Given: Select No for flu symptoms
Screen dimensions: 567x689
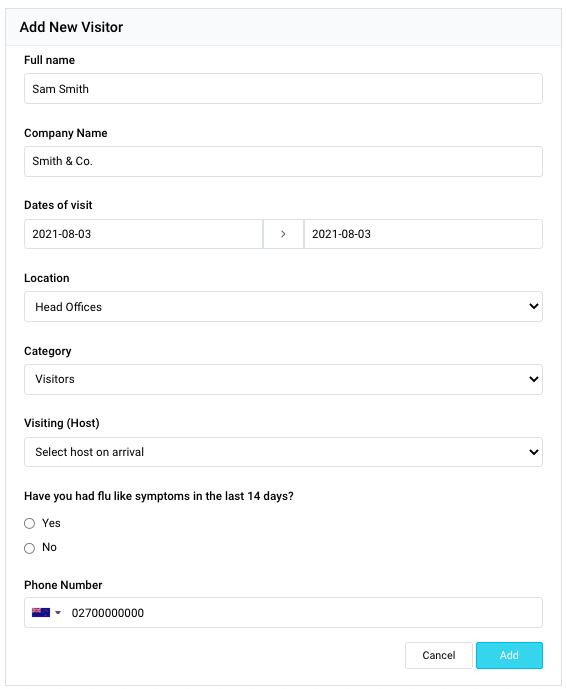Looking at the screenshot, I should point(29,548).
